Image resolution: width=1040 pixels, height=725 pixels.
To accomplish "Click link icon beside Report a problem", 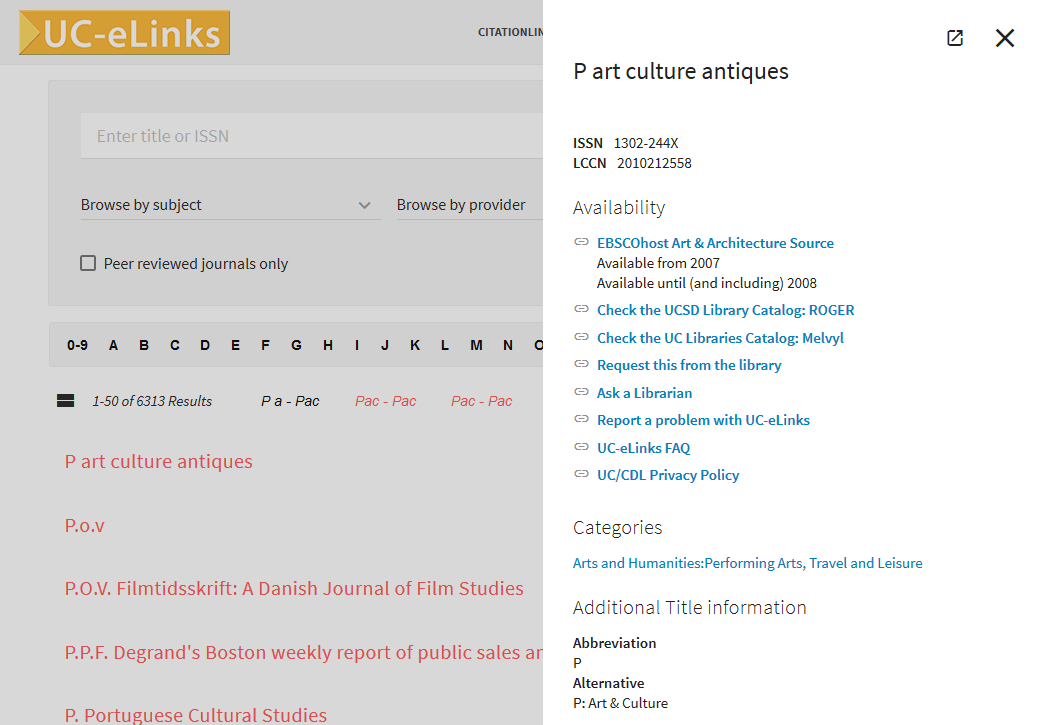I will (582, 419).
